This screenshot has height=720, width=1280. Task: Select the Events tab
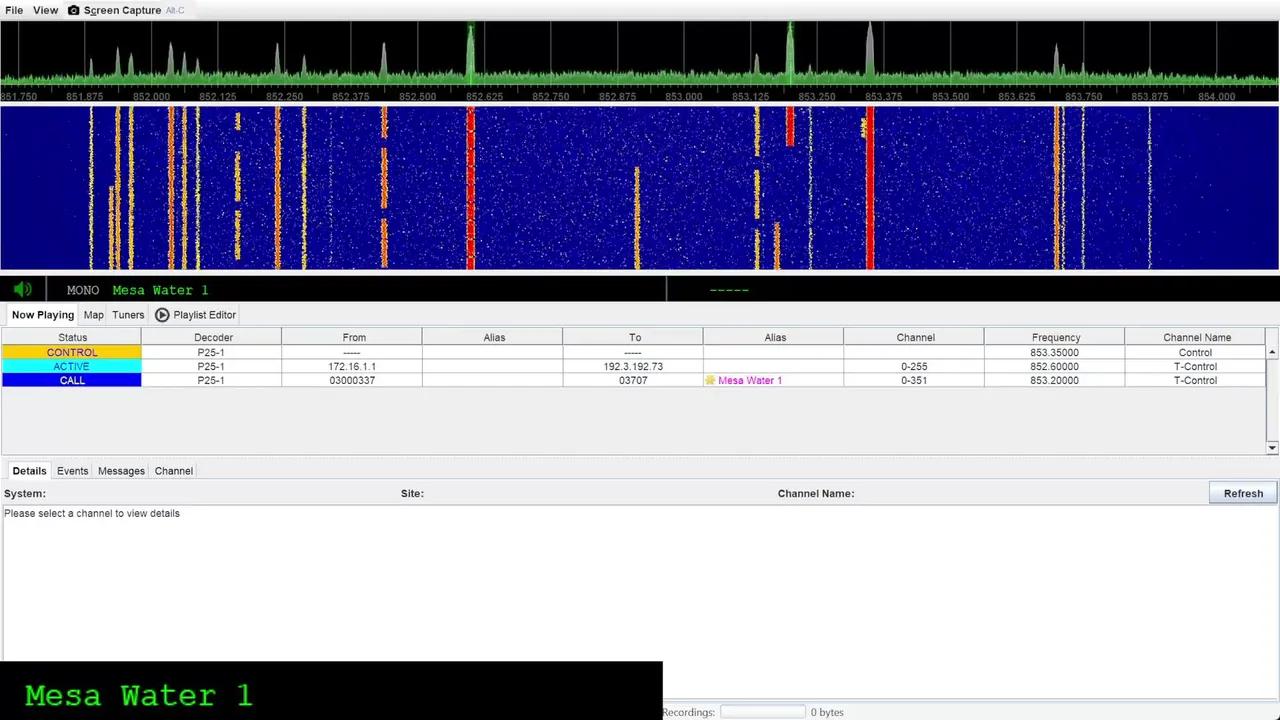click(72, 471)
